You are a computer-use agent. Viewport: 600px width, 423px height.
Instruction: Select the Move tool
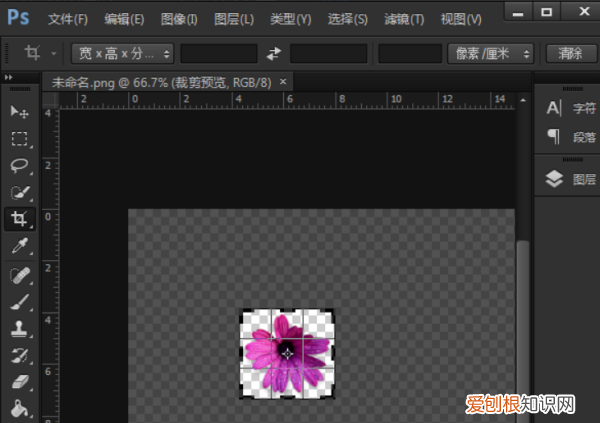tap(19, 112)
